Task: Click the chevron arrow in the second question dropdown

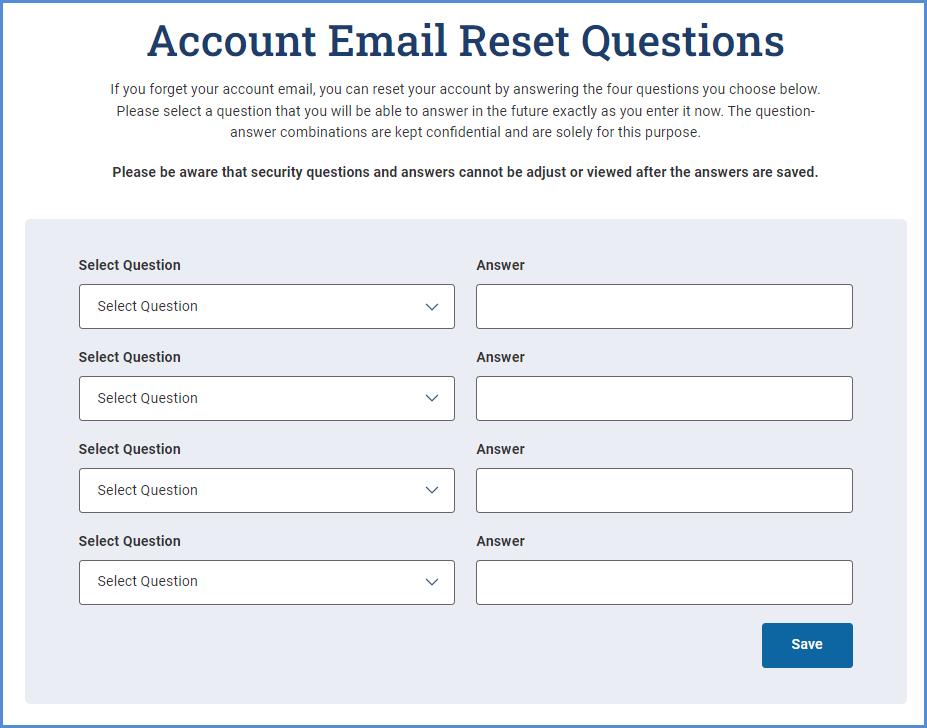Action: 432,398
